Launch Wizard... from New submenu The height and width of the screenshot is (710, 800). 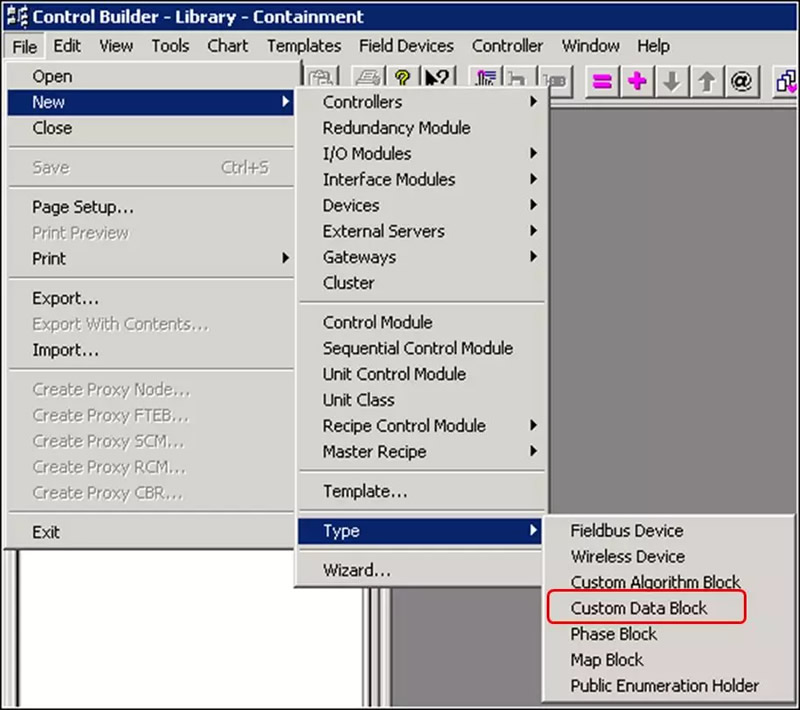click(421, 570)
